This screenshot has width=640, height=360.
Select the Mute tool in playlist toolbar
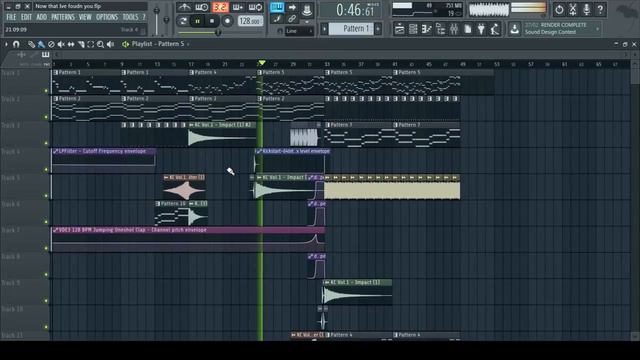pos(61,44)
